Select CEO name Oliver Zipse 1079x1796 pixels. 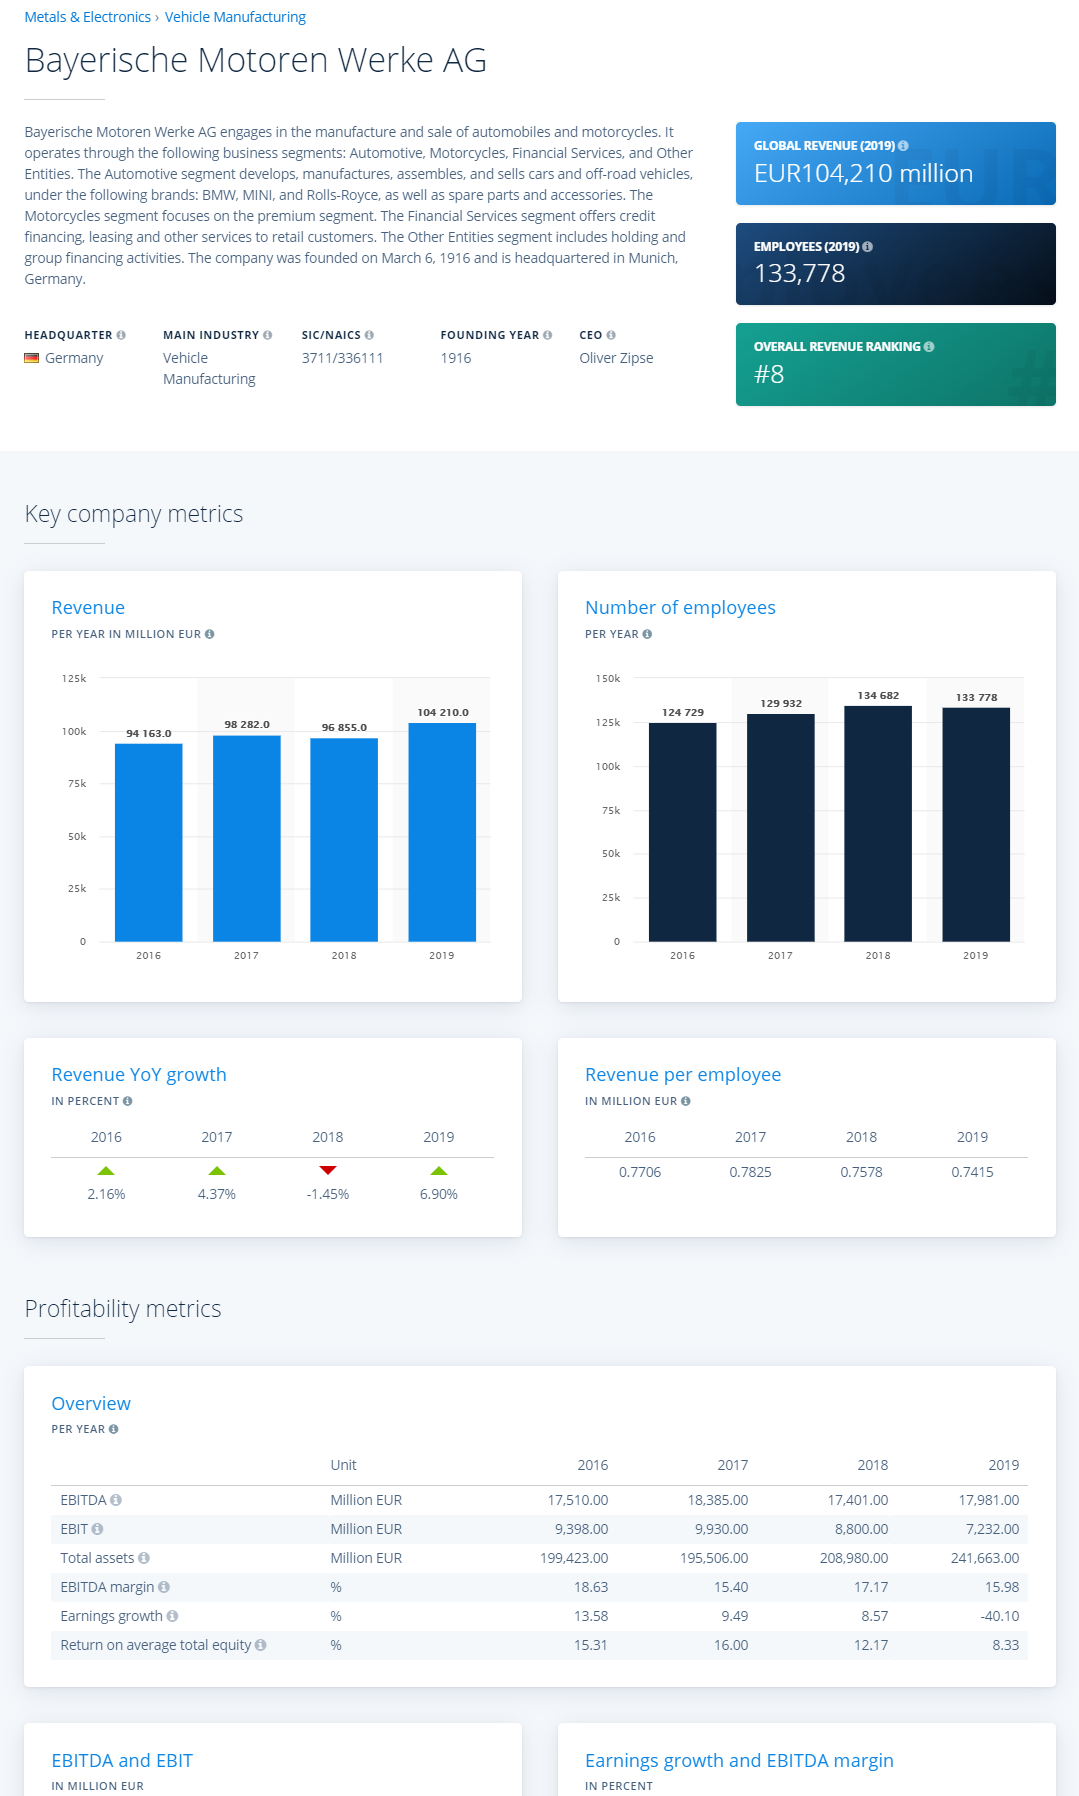click(x=616, y=358)
